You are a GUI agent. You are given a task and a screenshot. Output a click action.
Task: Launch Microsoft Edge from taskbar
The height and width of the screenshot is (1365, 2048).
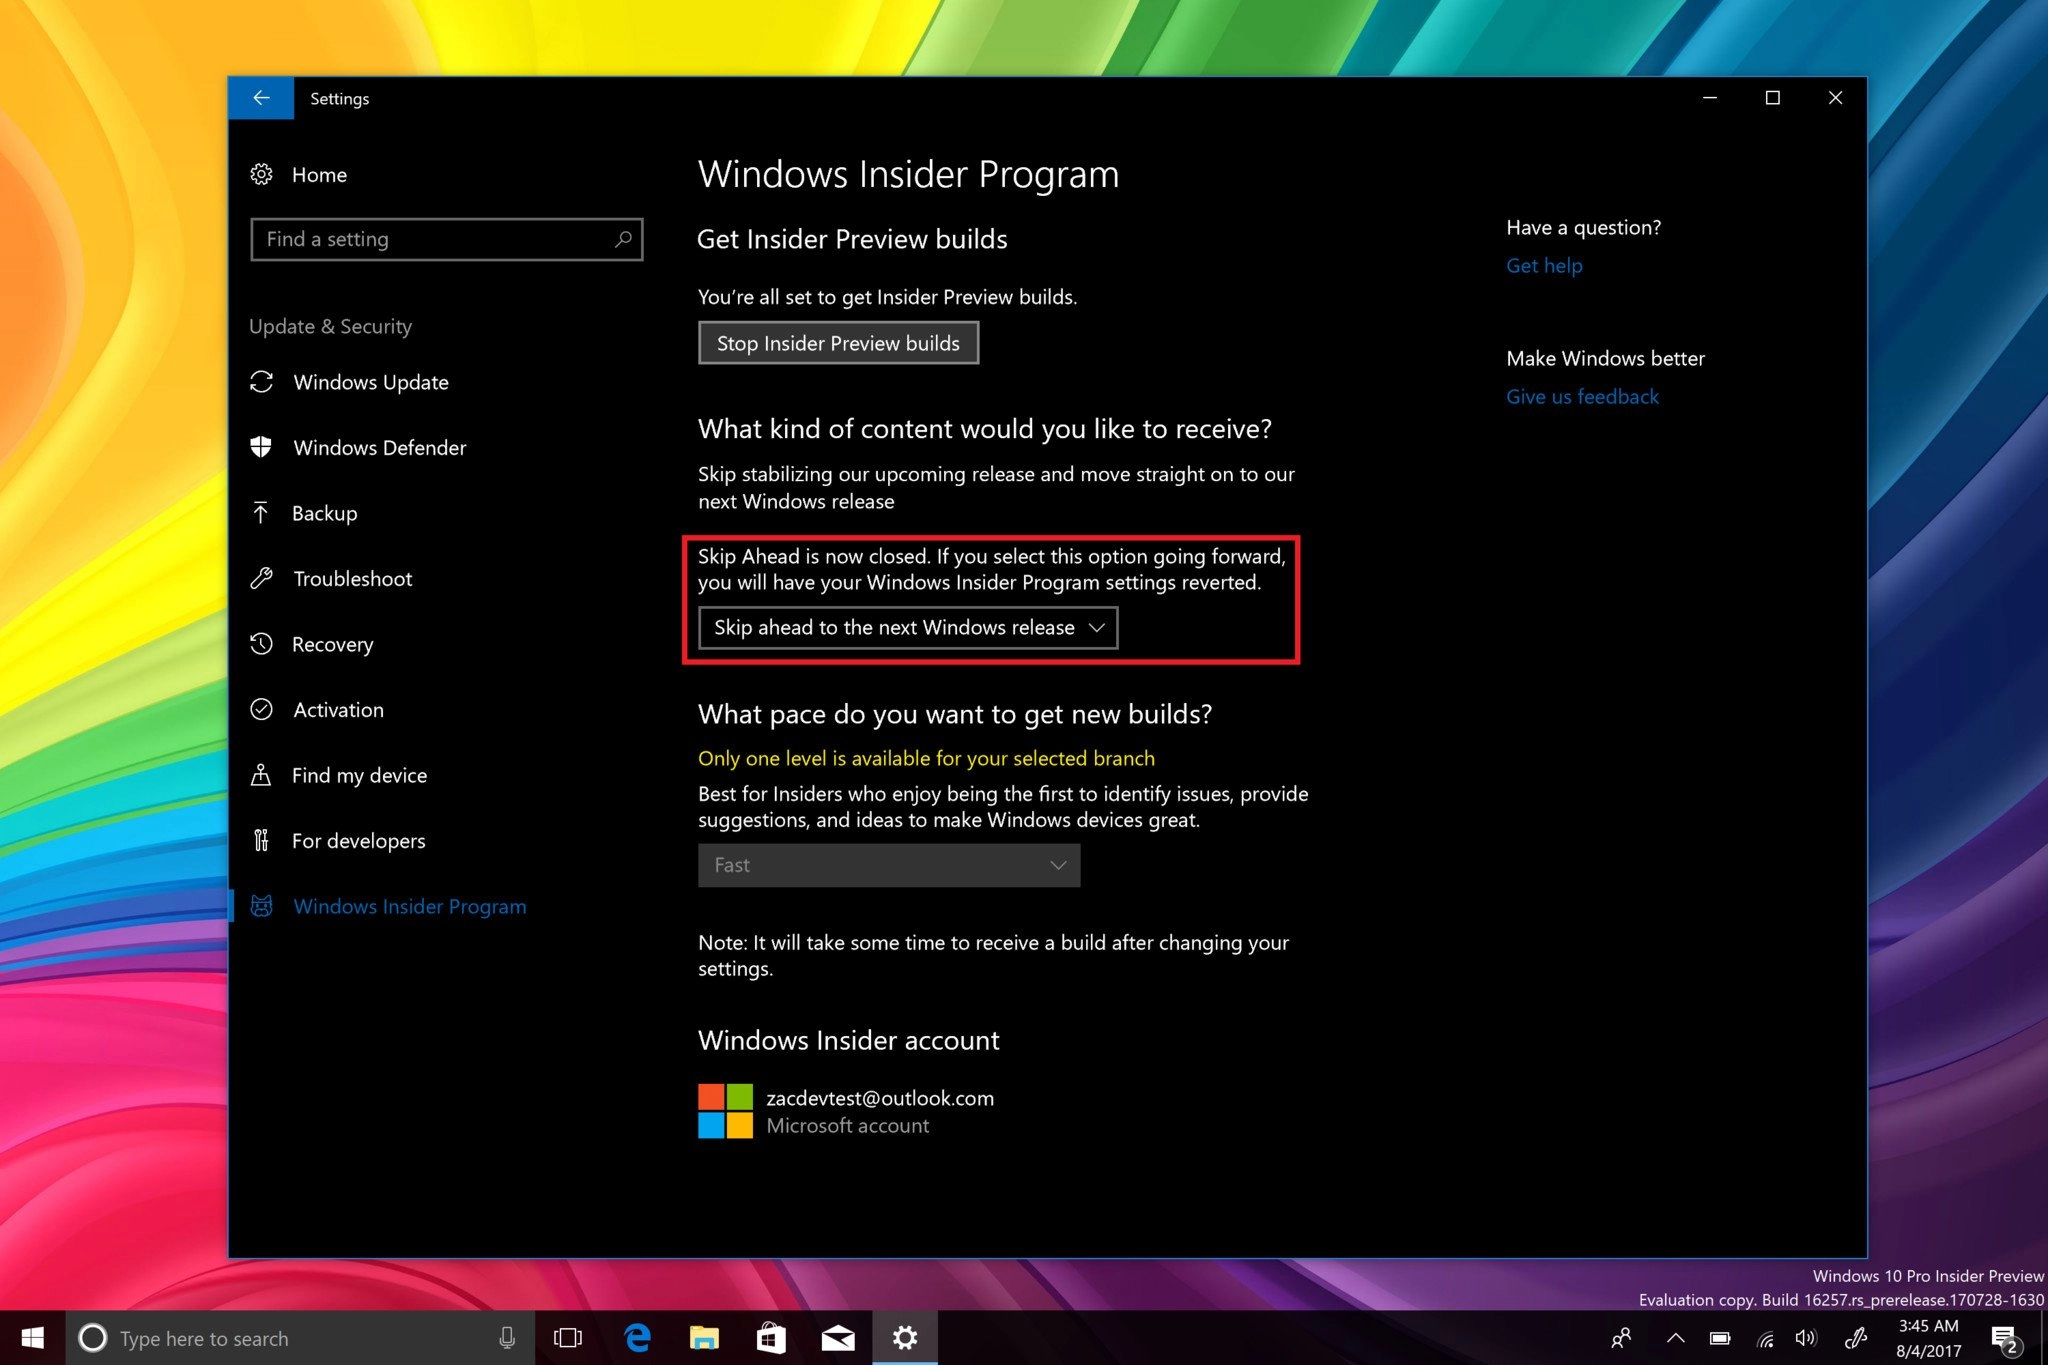pos(637,1338)
